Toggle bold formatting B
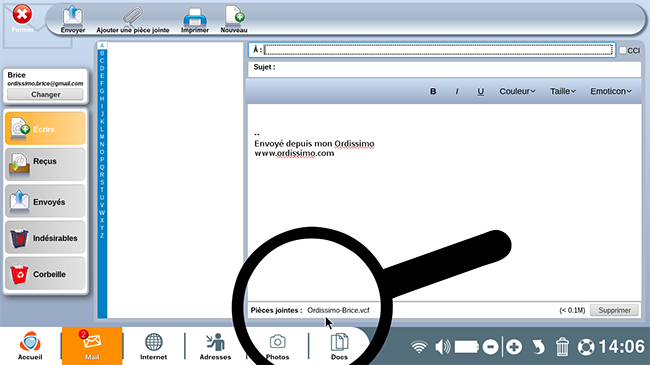The image size is (650, 365). [433, 91]
